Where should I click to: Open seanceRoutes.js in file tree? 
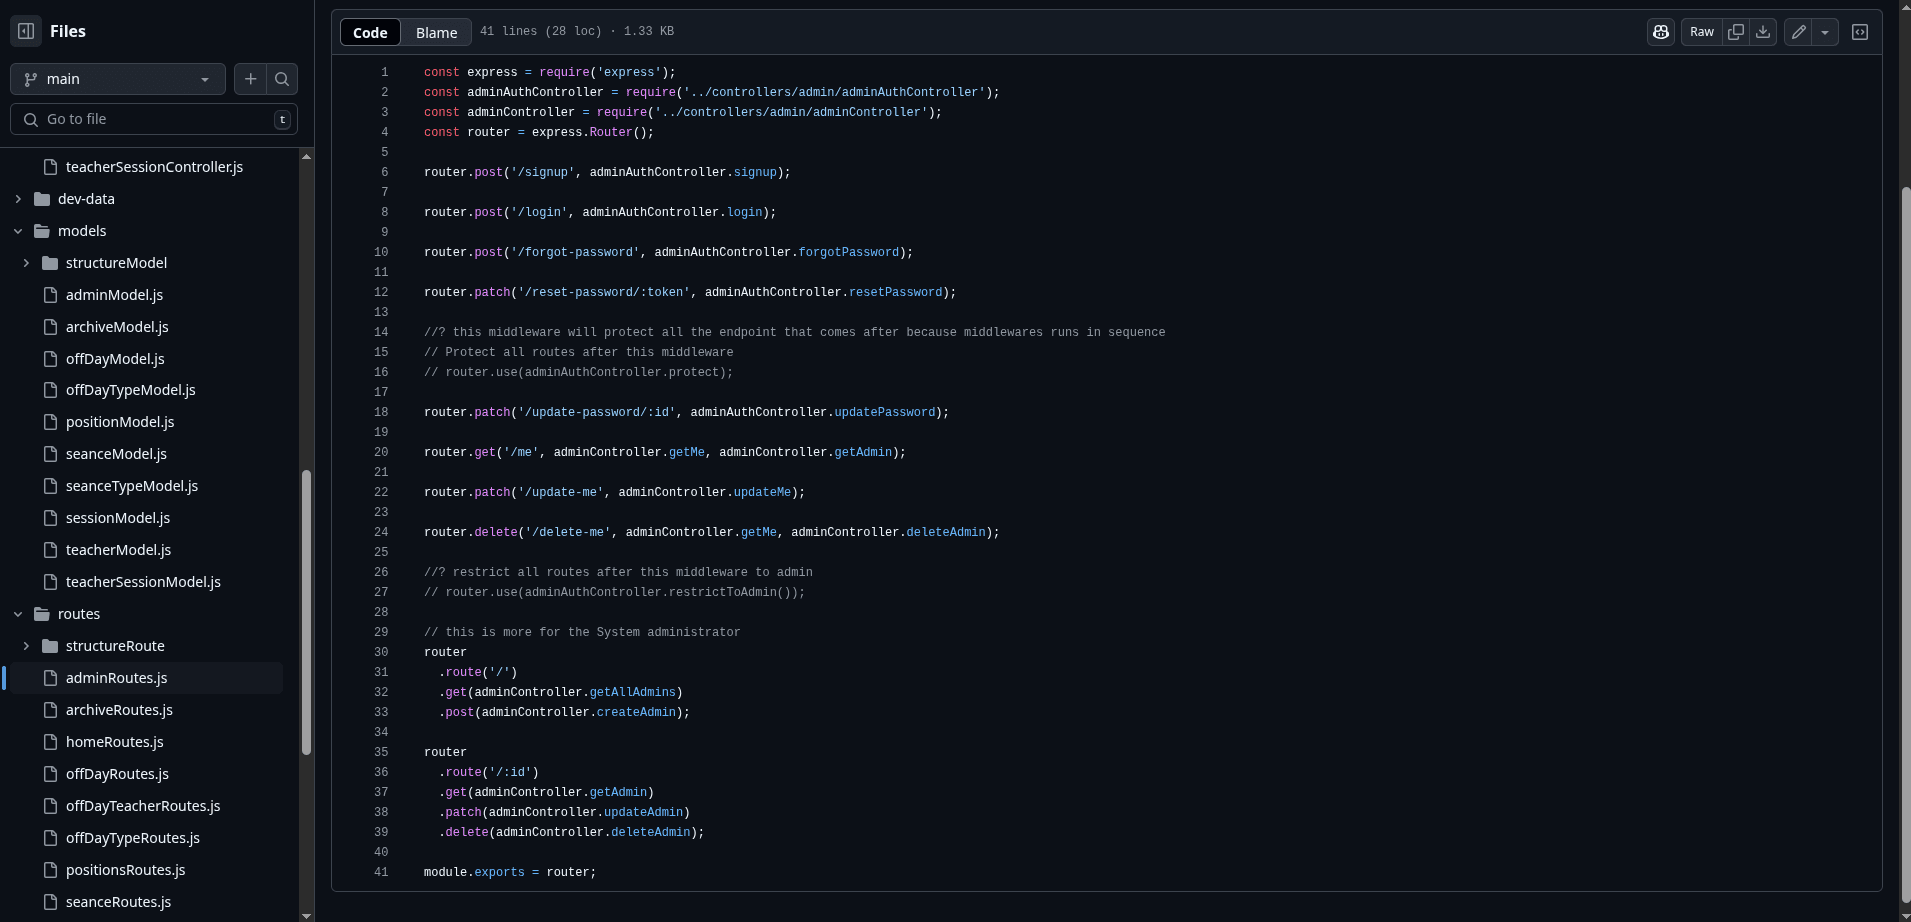118,902
